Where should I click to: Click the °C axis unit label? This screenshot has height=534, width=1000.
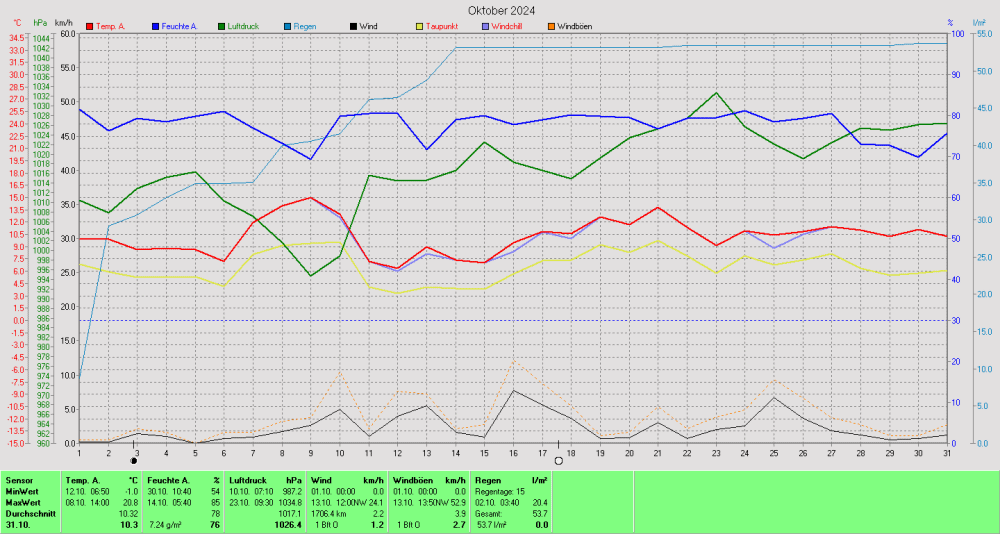click(16, 22)
